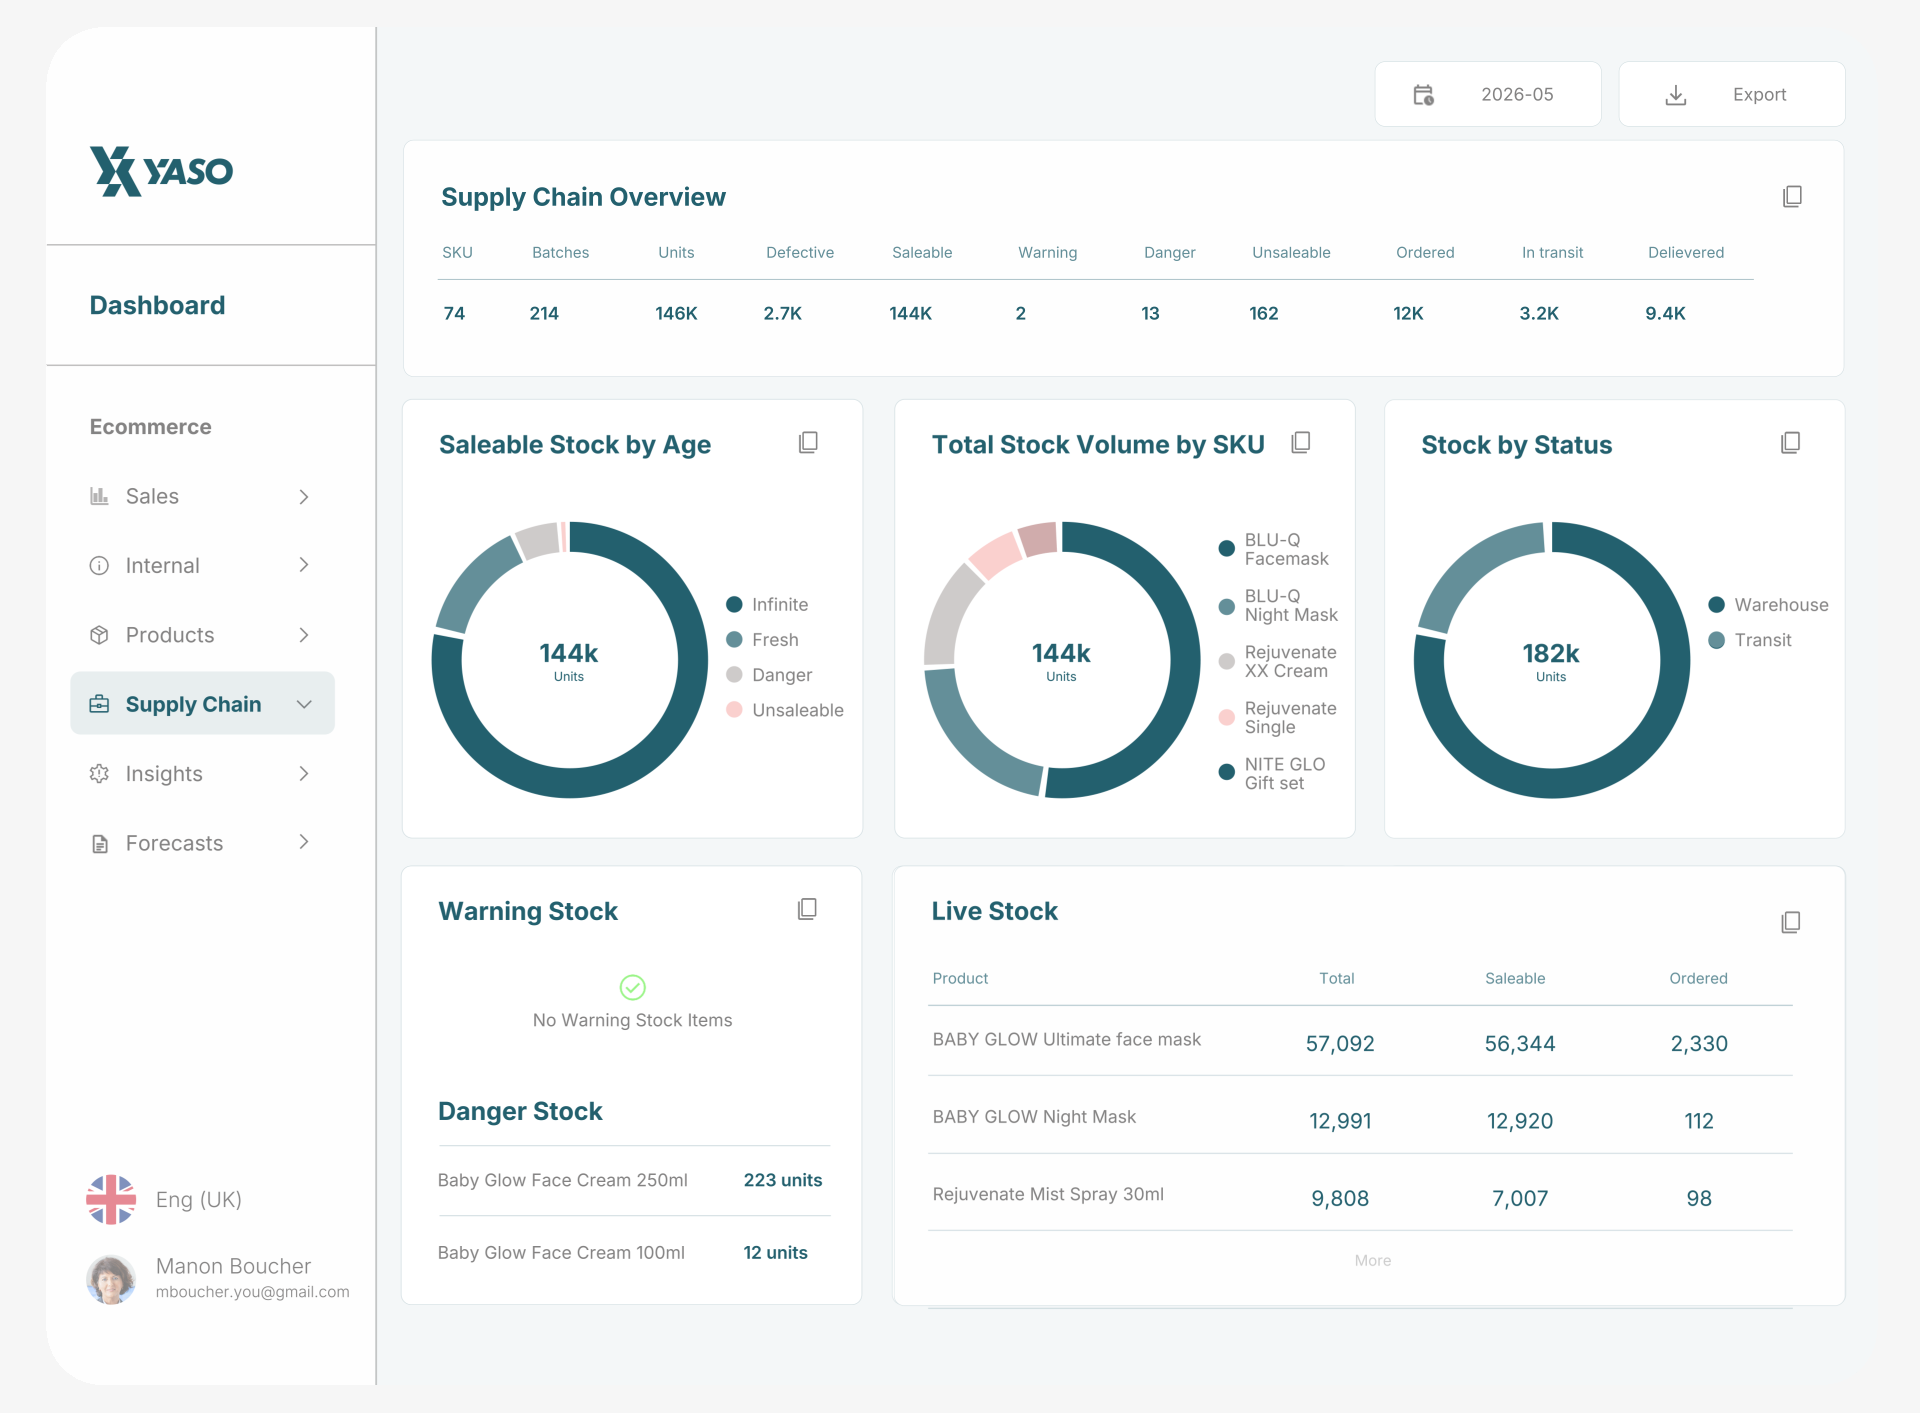
Task: Collapse the Supply Chain menu chevron
Action: pyautogui.click(x=304, y=704)
